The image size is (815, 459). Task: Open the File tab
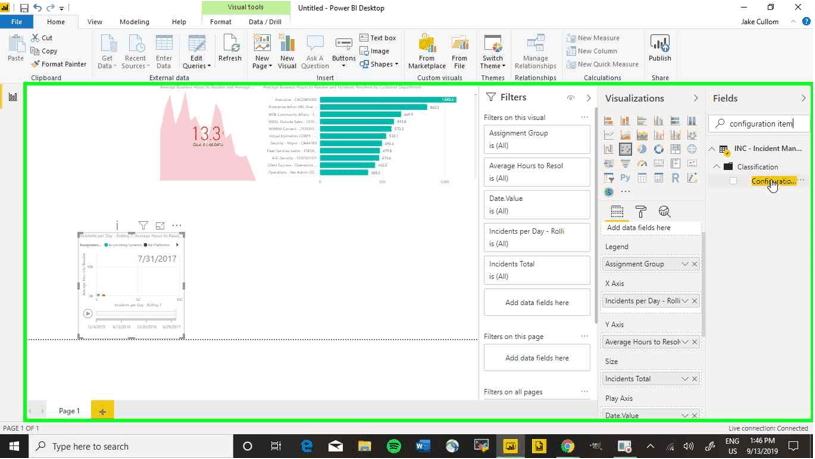tap(17, 22)
